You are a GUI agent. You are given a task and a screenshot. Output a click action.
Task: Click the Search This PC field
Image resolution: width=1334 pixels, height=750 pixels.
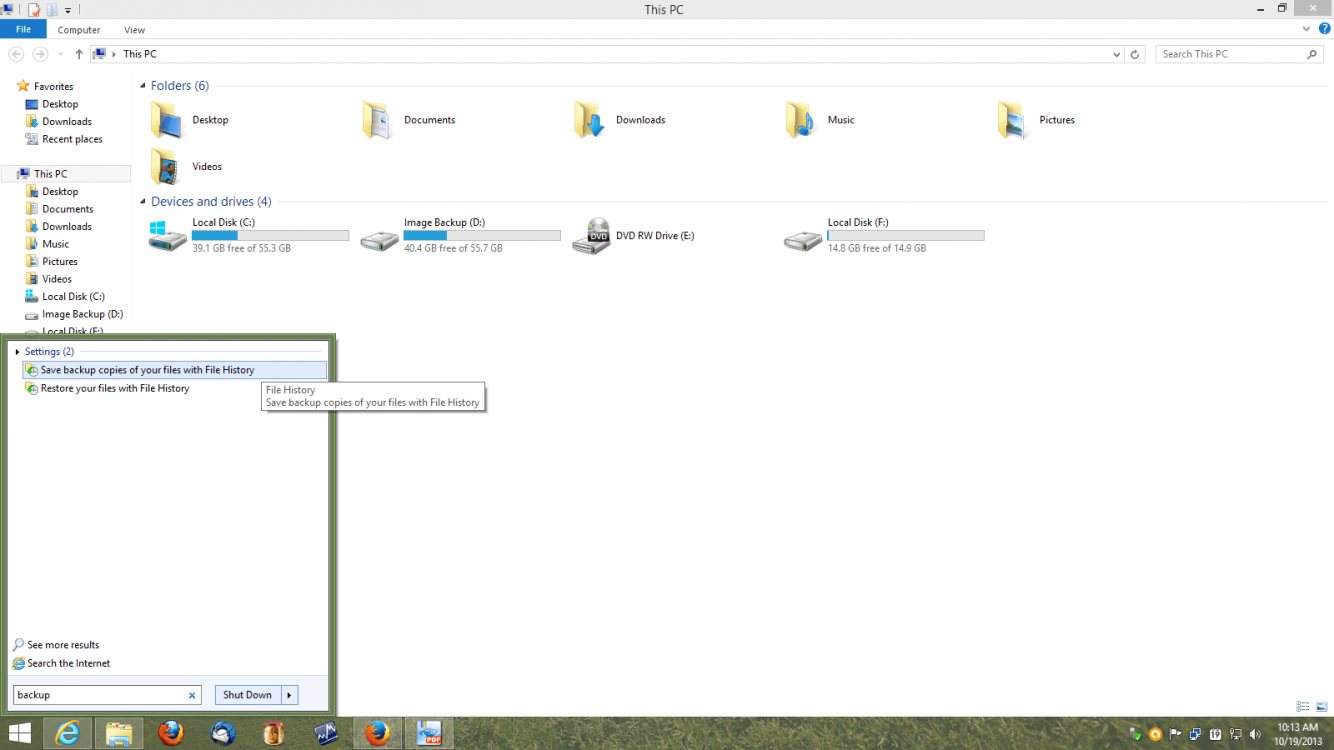1232,54
